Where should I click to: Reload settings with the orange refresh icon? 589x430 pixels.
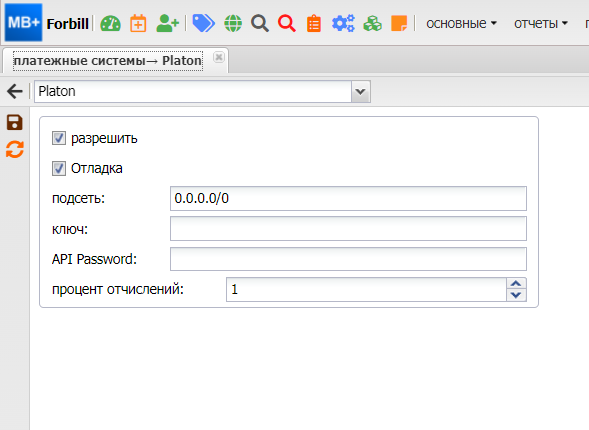click(15, 149)
